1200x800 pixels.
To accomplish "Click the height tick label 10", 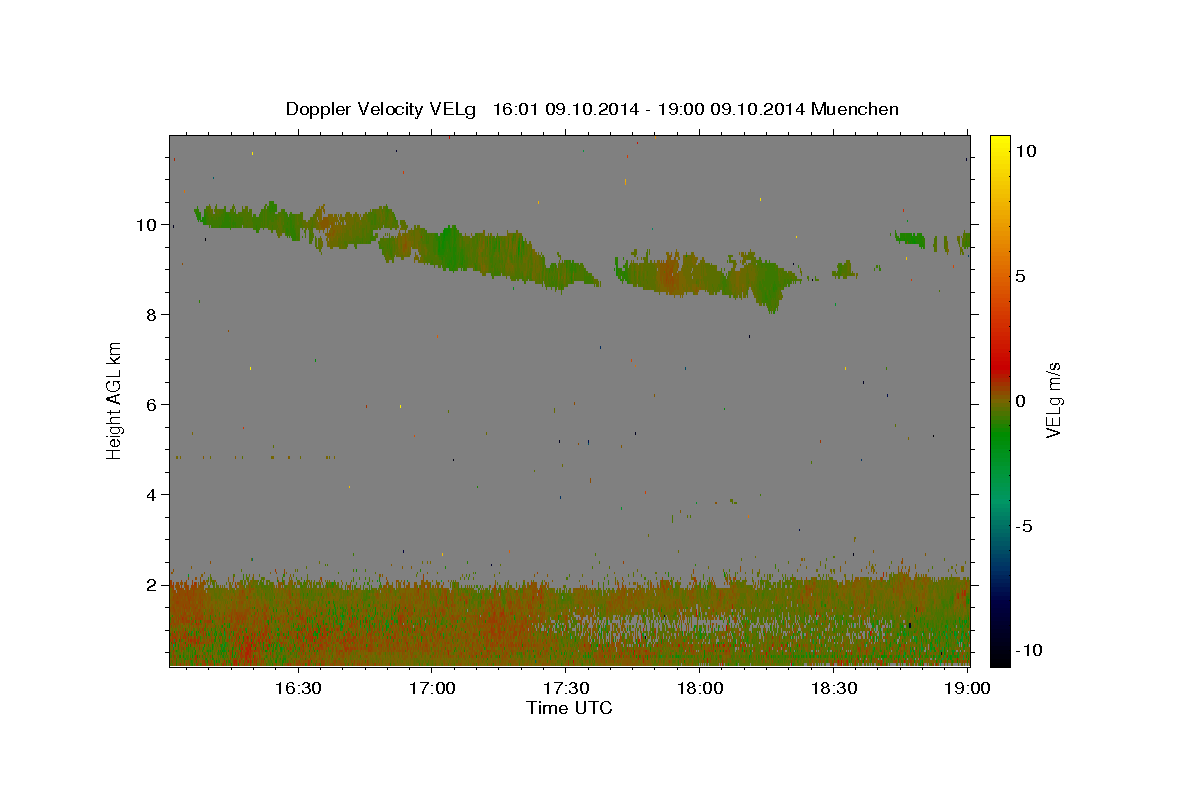I will point(148,225).
